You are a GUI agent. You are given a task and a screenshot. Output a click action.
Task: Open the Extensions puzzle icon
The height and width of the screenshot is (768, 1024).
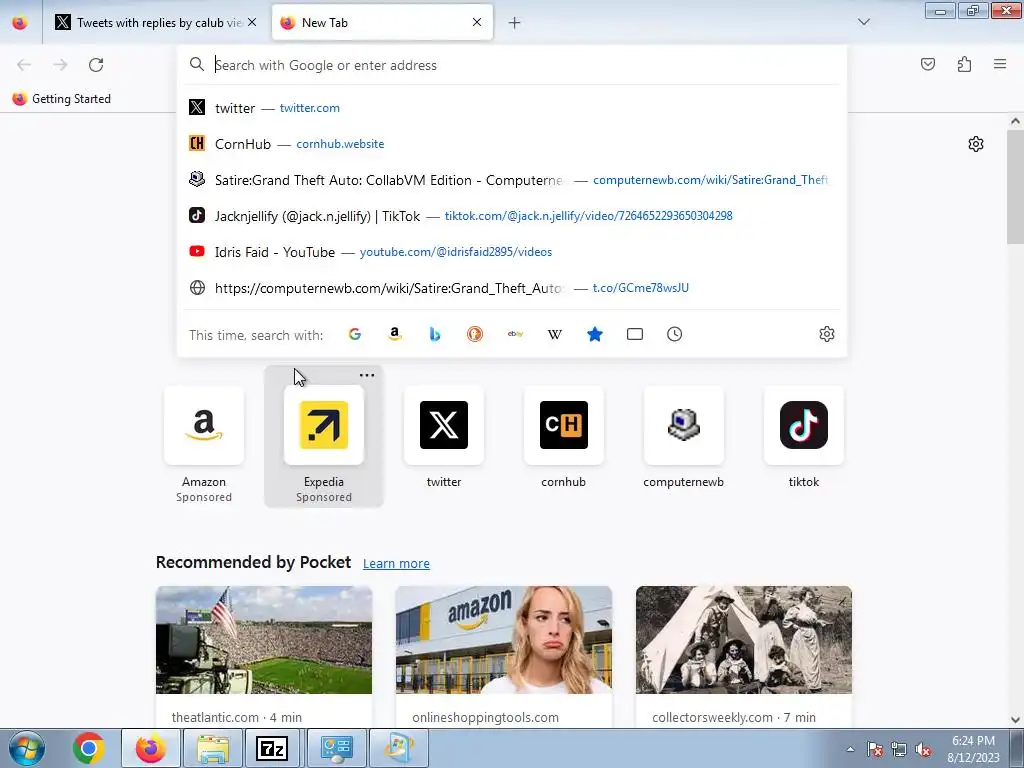pos(964,64)
